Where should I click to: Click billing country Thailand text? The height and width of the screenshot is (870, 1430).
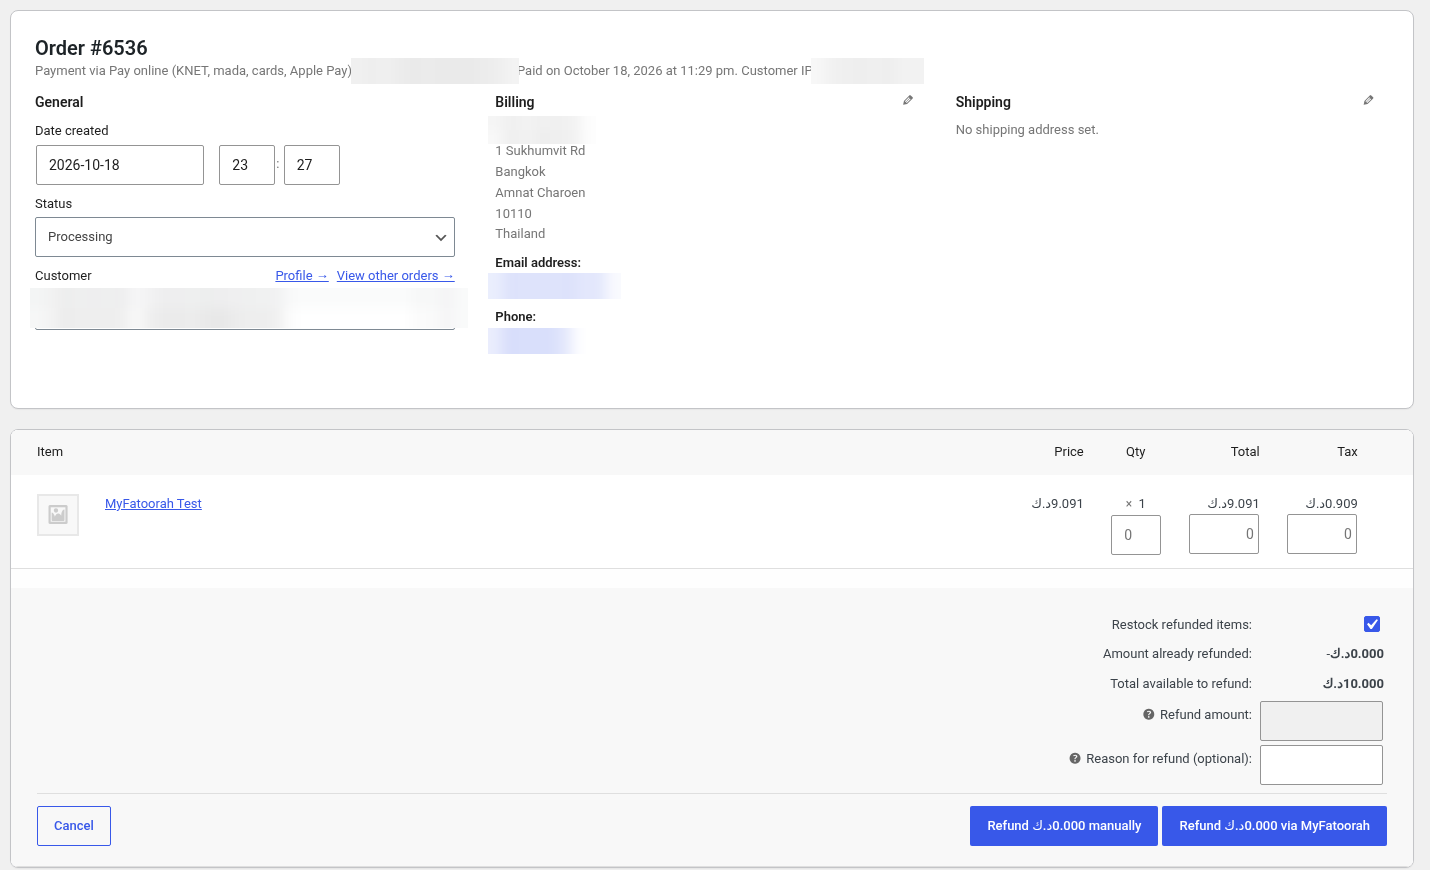[x=520, y=234]
